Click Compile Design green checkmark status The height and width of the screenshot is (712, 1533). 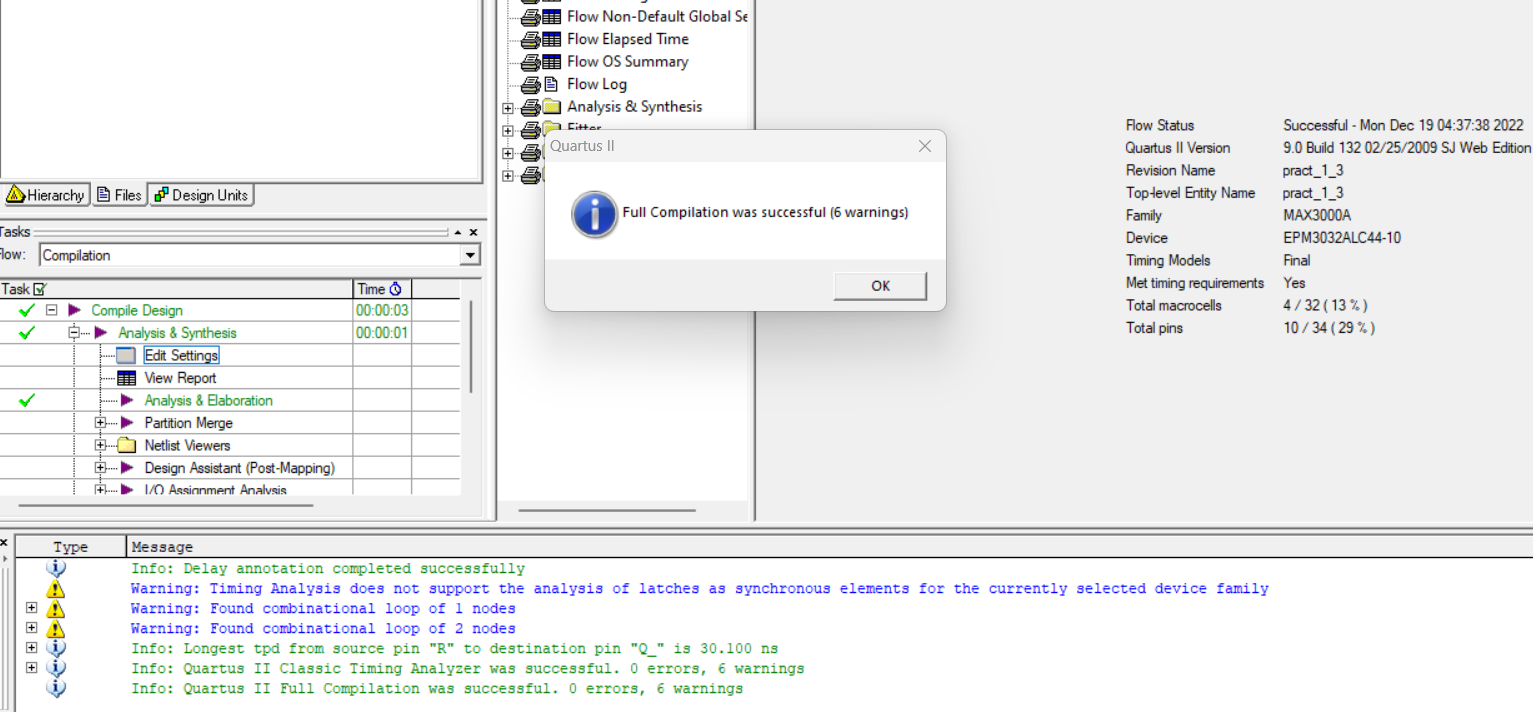[27, 310]
